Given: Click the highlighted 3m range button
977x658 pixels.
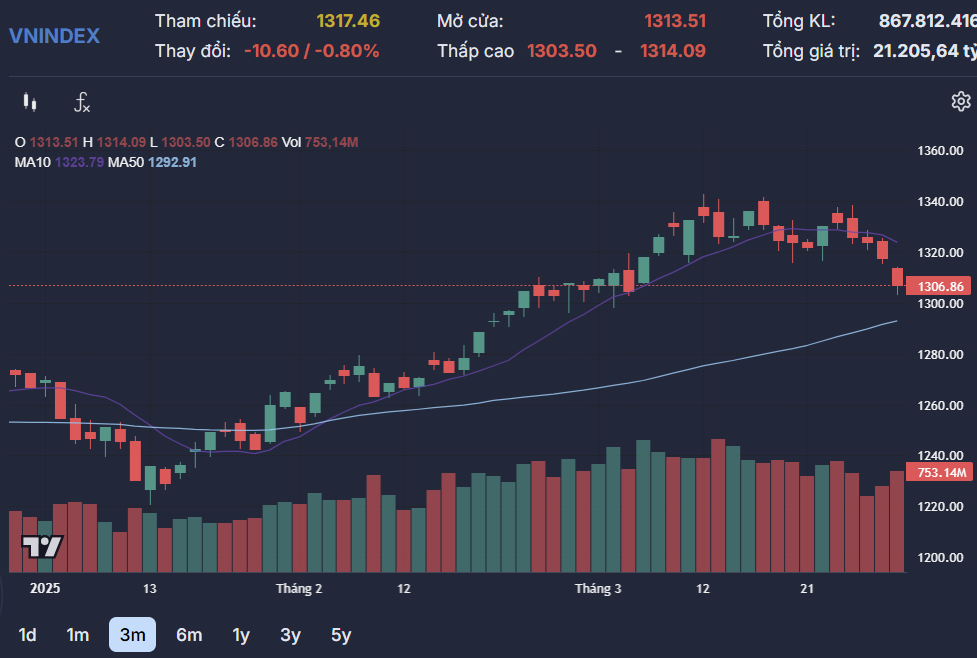Looking at the screenshot, I should click(134, 634).
